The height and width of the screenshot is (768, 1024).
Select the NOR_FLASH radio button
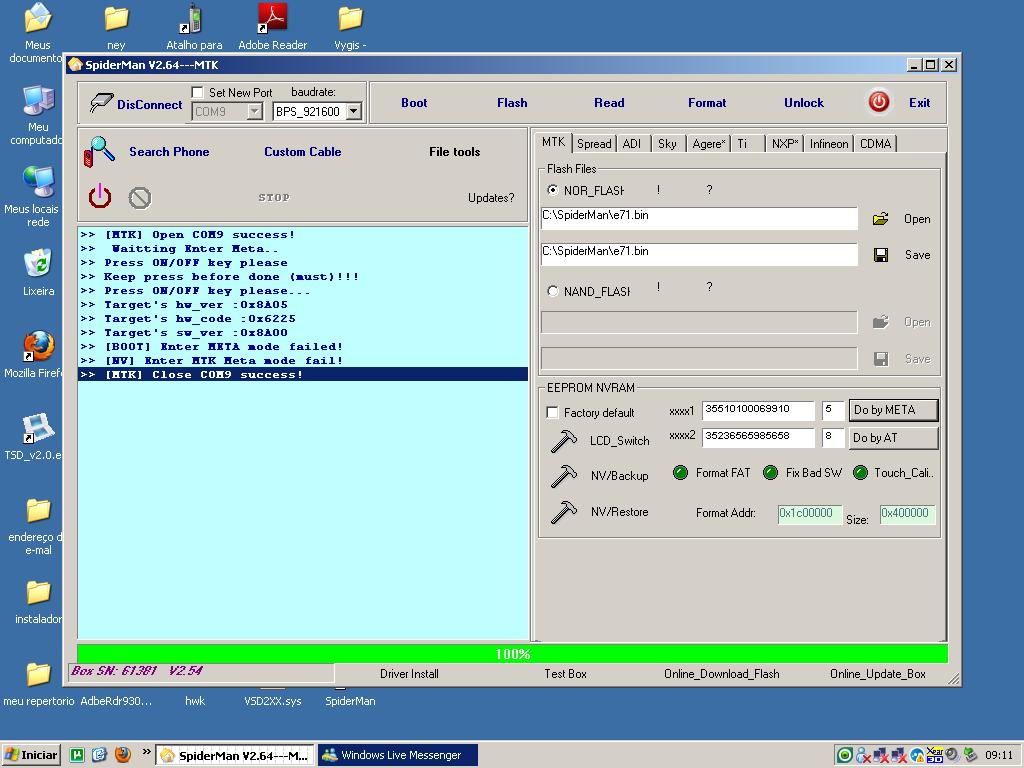(552, 190)
